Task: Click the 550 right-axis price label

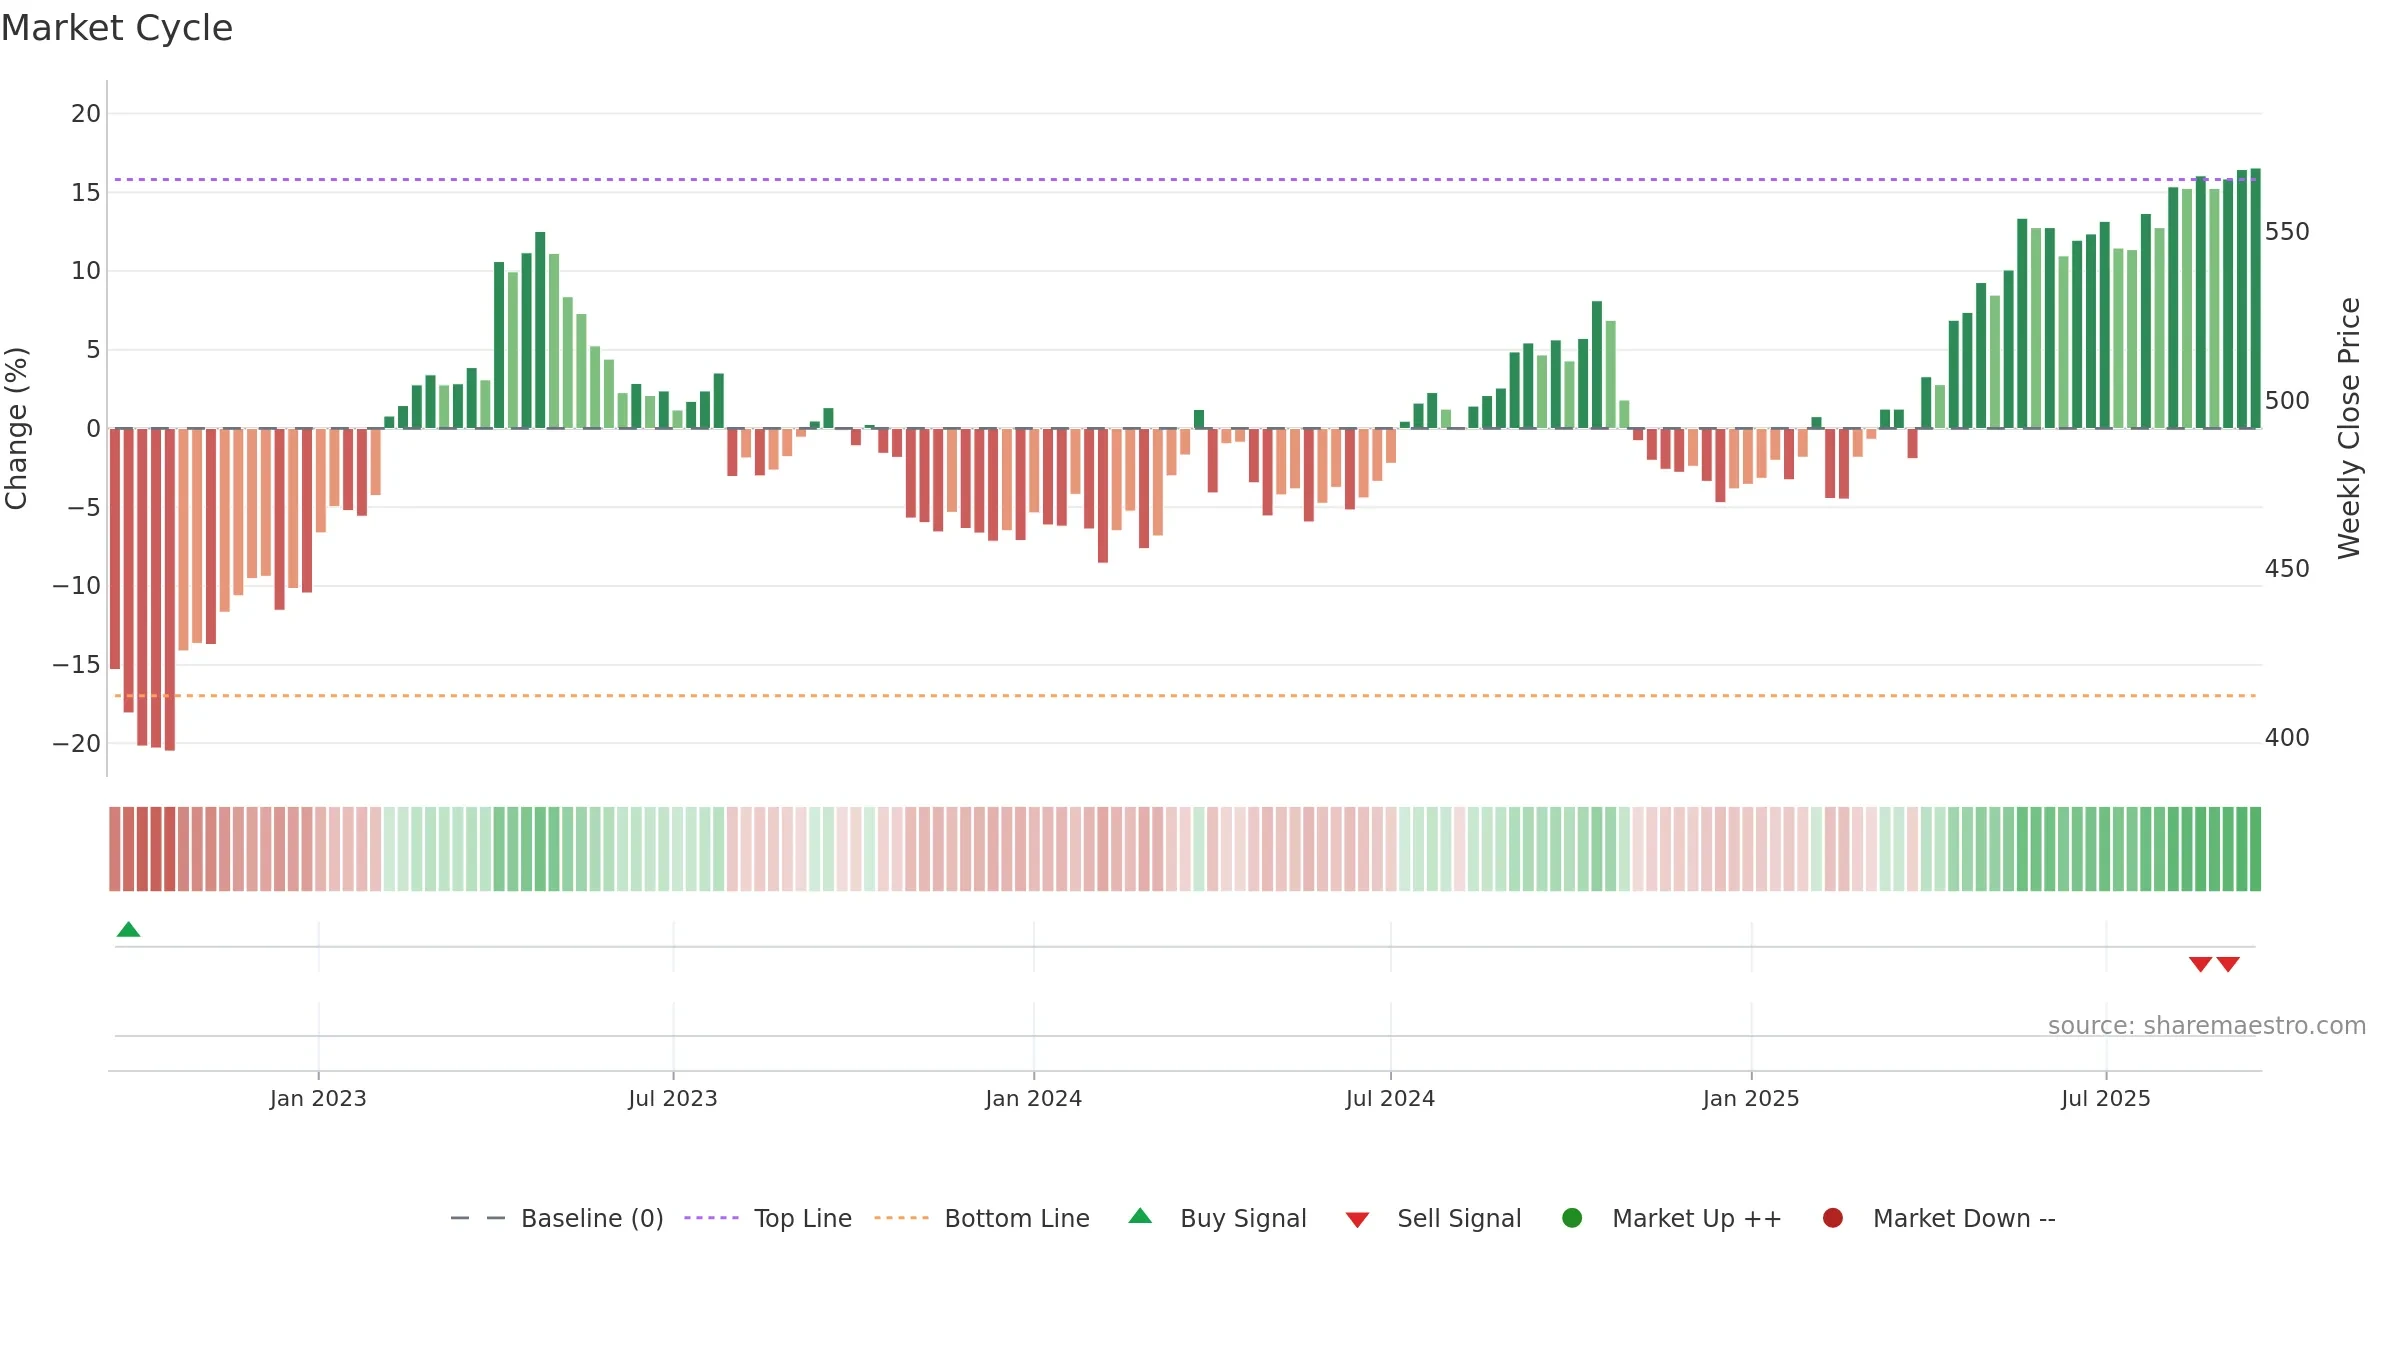Action: [x=2287, y=232]
